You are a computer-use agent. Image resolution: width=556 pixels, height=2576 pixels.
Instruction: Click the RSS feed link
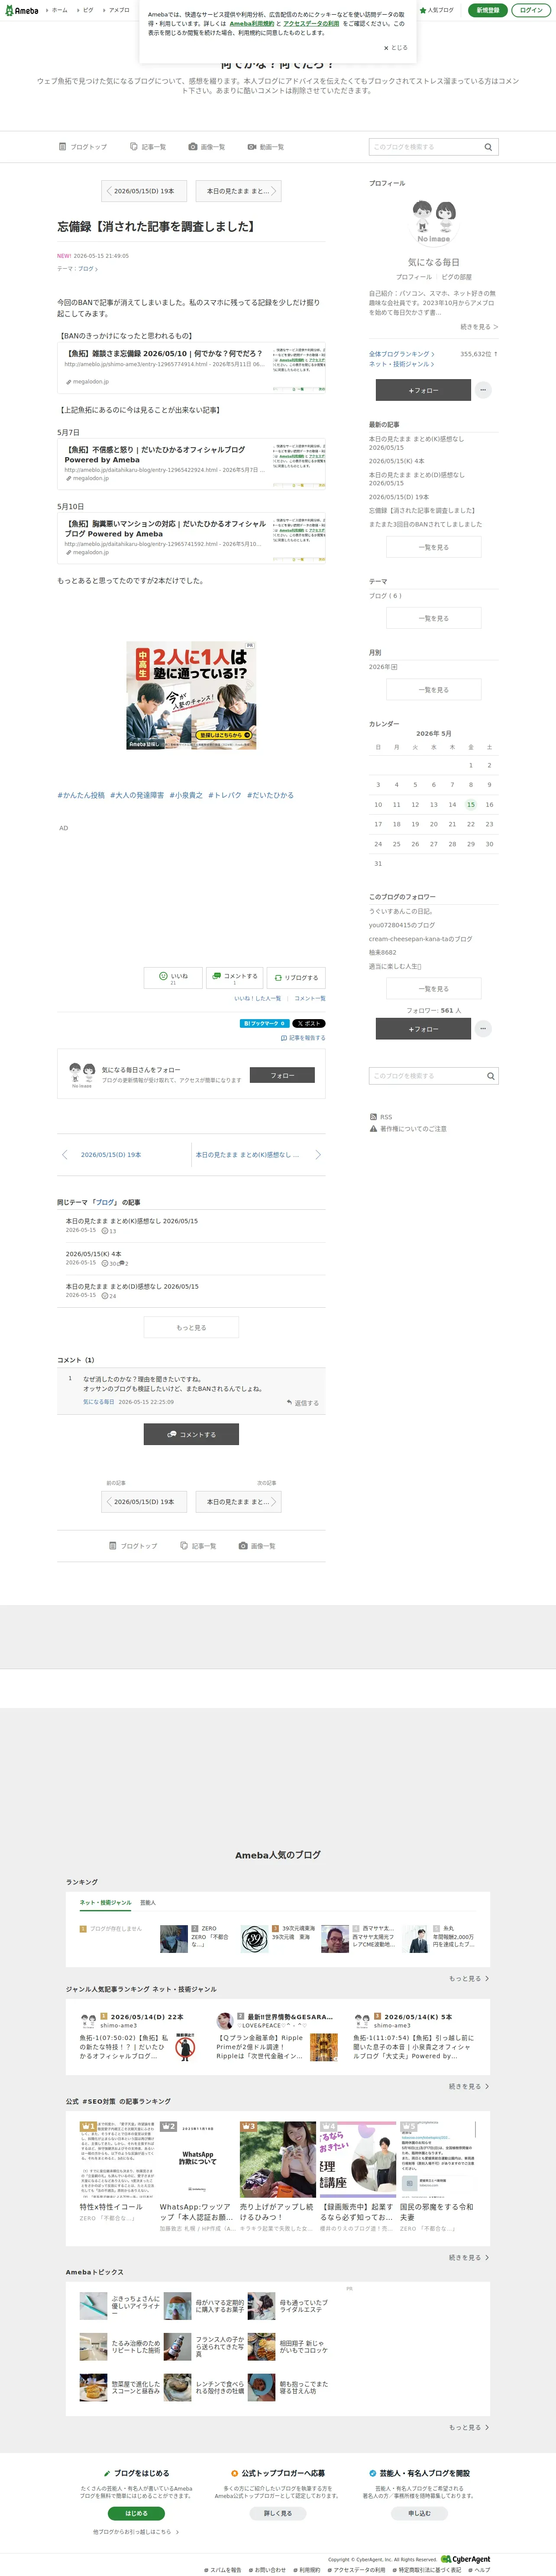381,1117
